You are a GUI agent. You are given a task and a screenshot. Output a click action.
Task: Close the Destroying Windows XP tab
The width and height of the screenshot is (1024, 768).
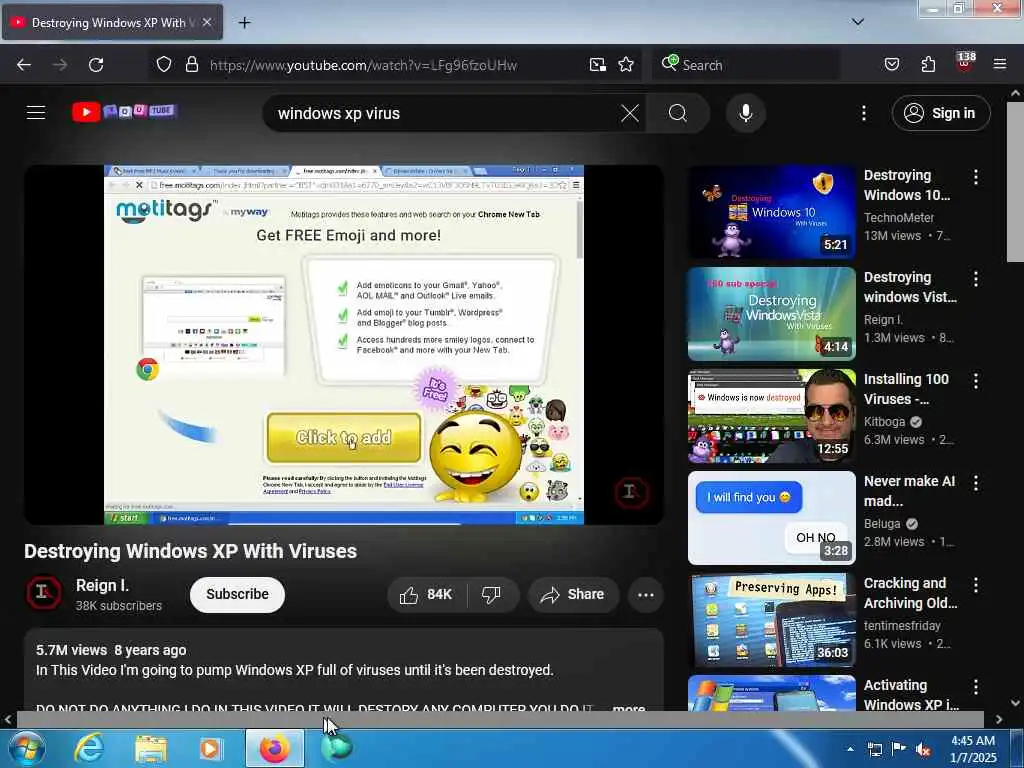[207, 22]
